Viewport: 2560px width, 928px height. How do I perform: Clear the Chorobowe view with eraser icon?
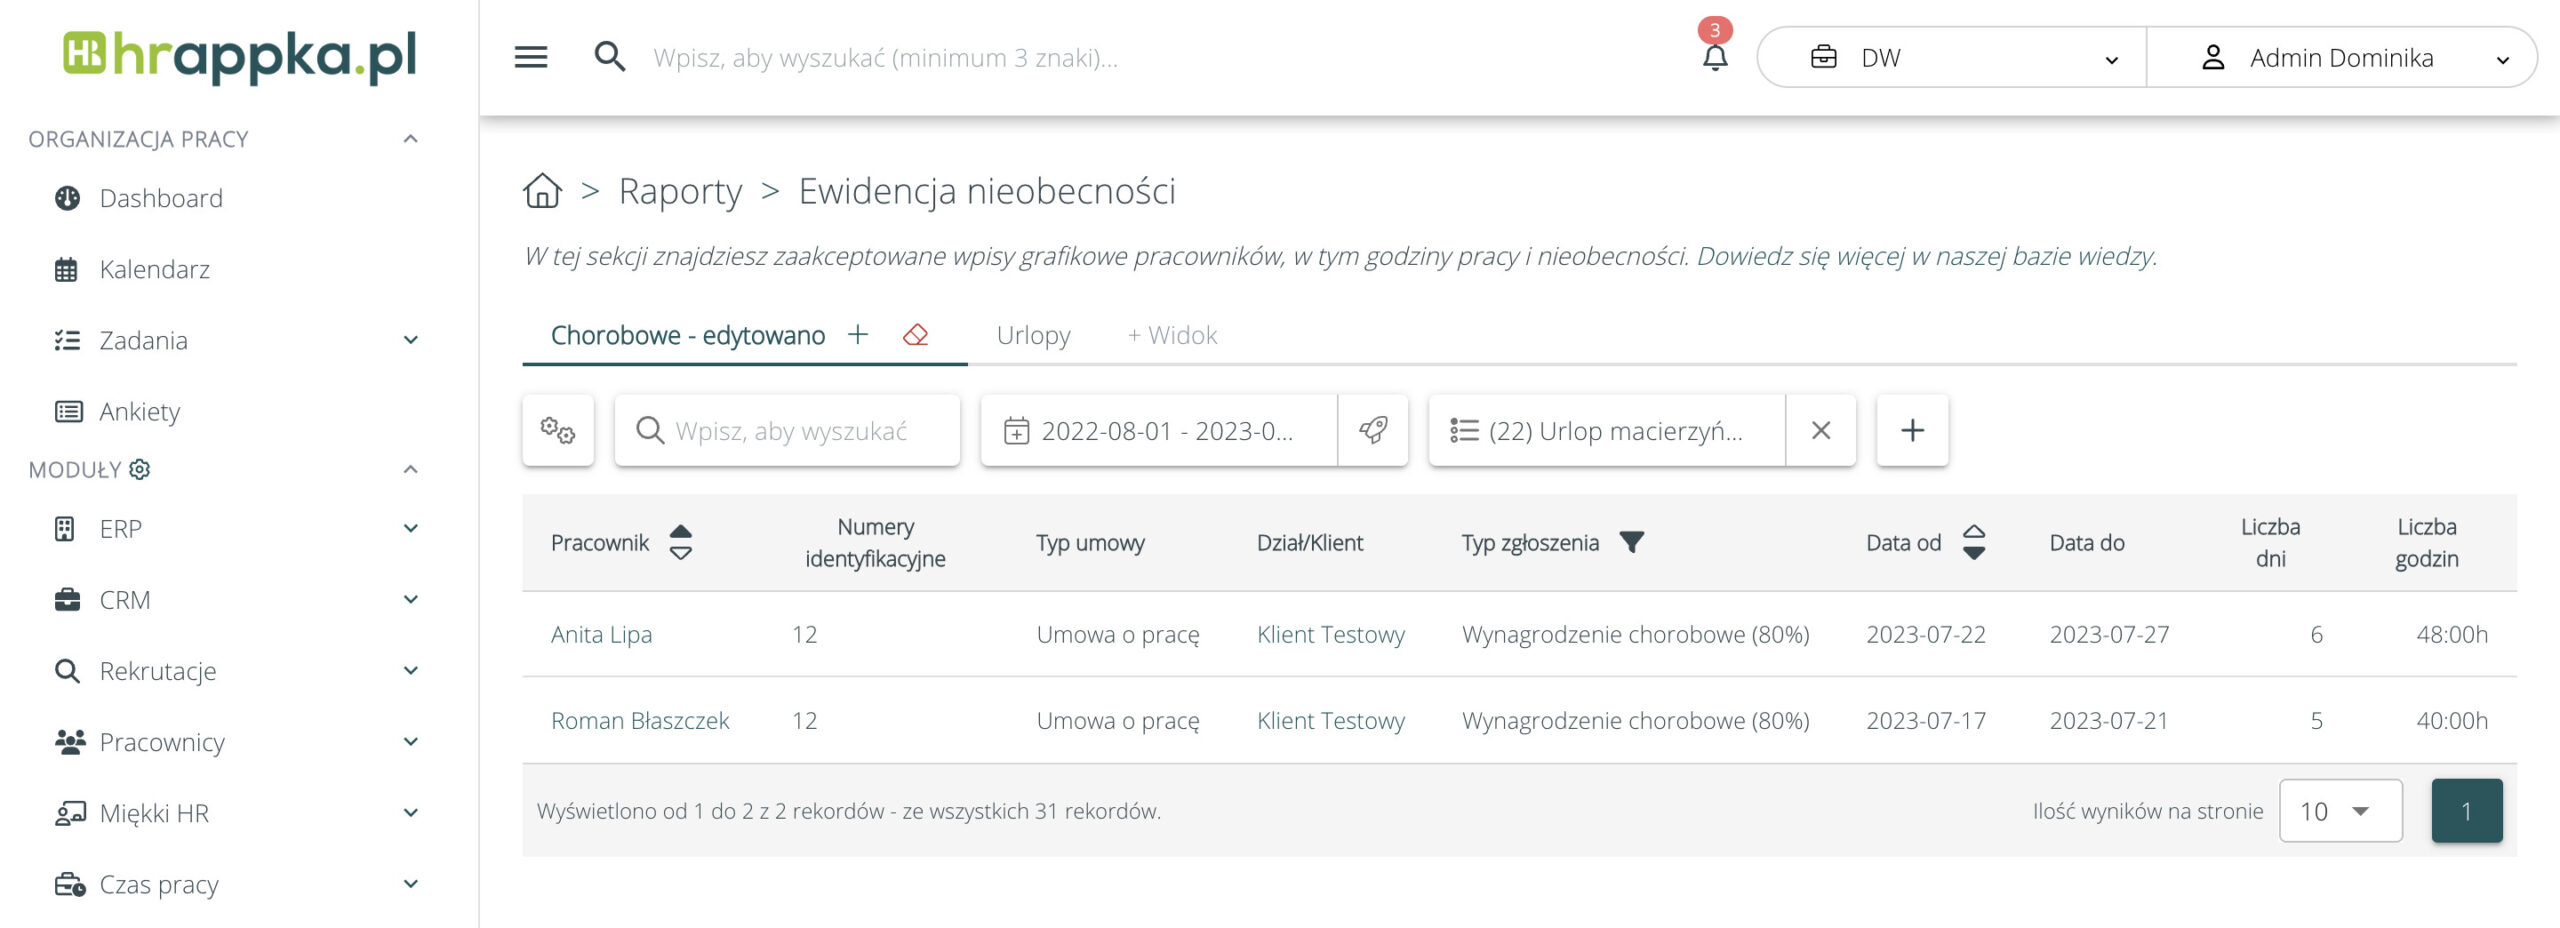[x=915, y=335]
